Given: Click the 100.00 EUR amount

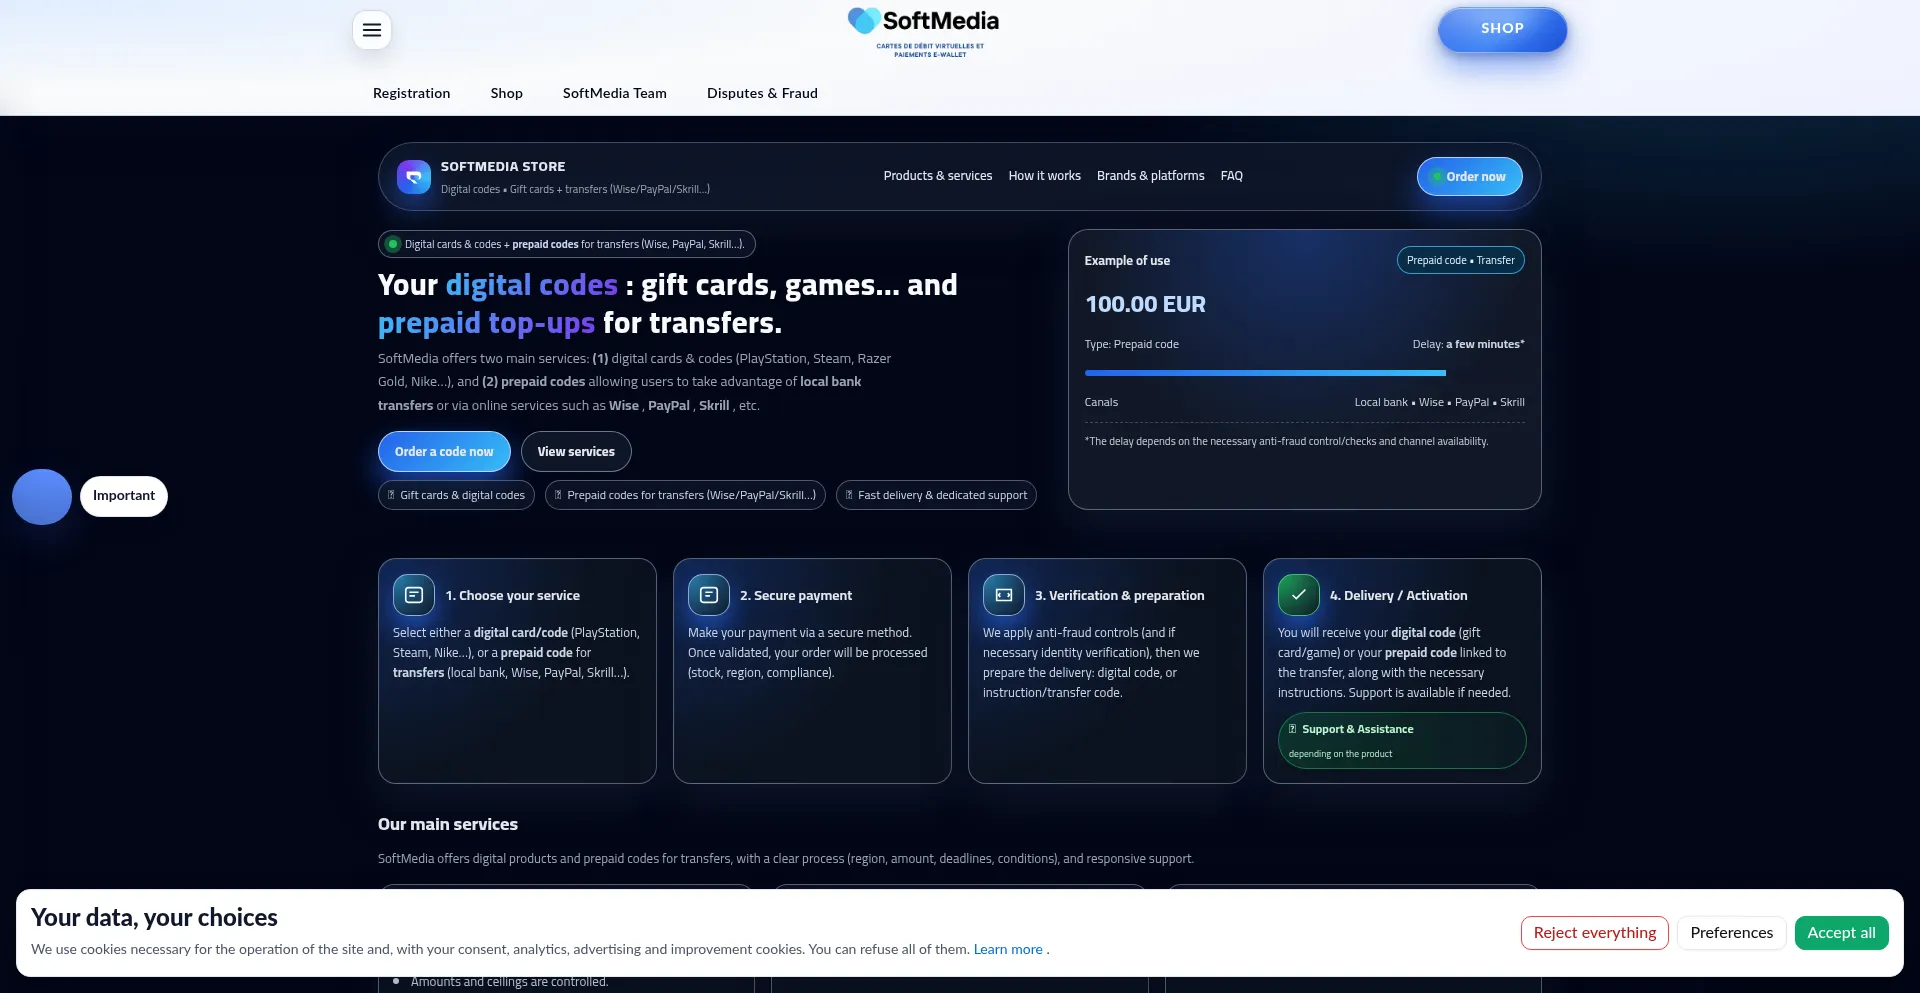Looking at the screenshot, I should pyautogui.click(x=1145, y=305).
